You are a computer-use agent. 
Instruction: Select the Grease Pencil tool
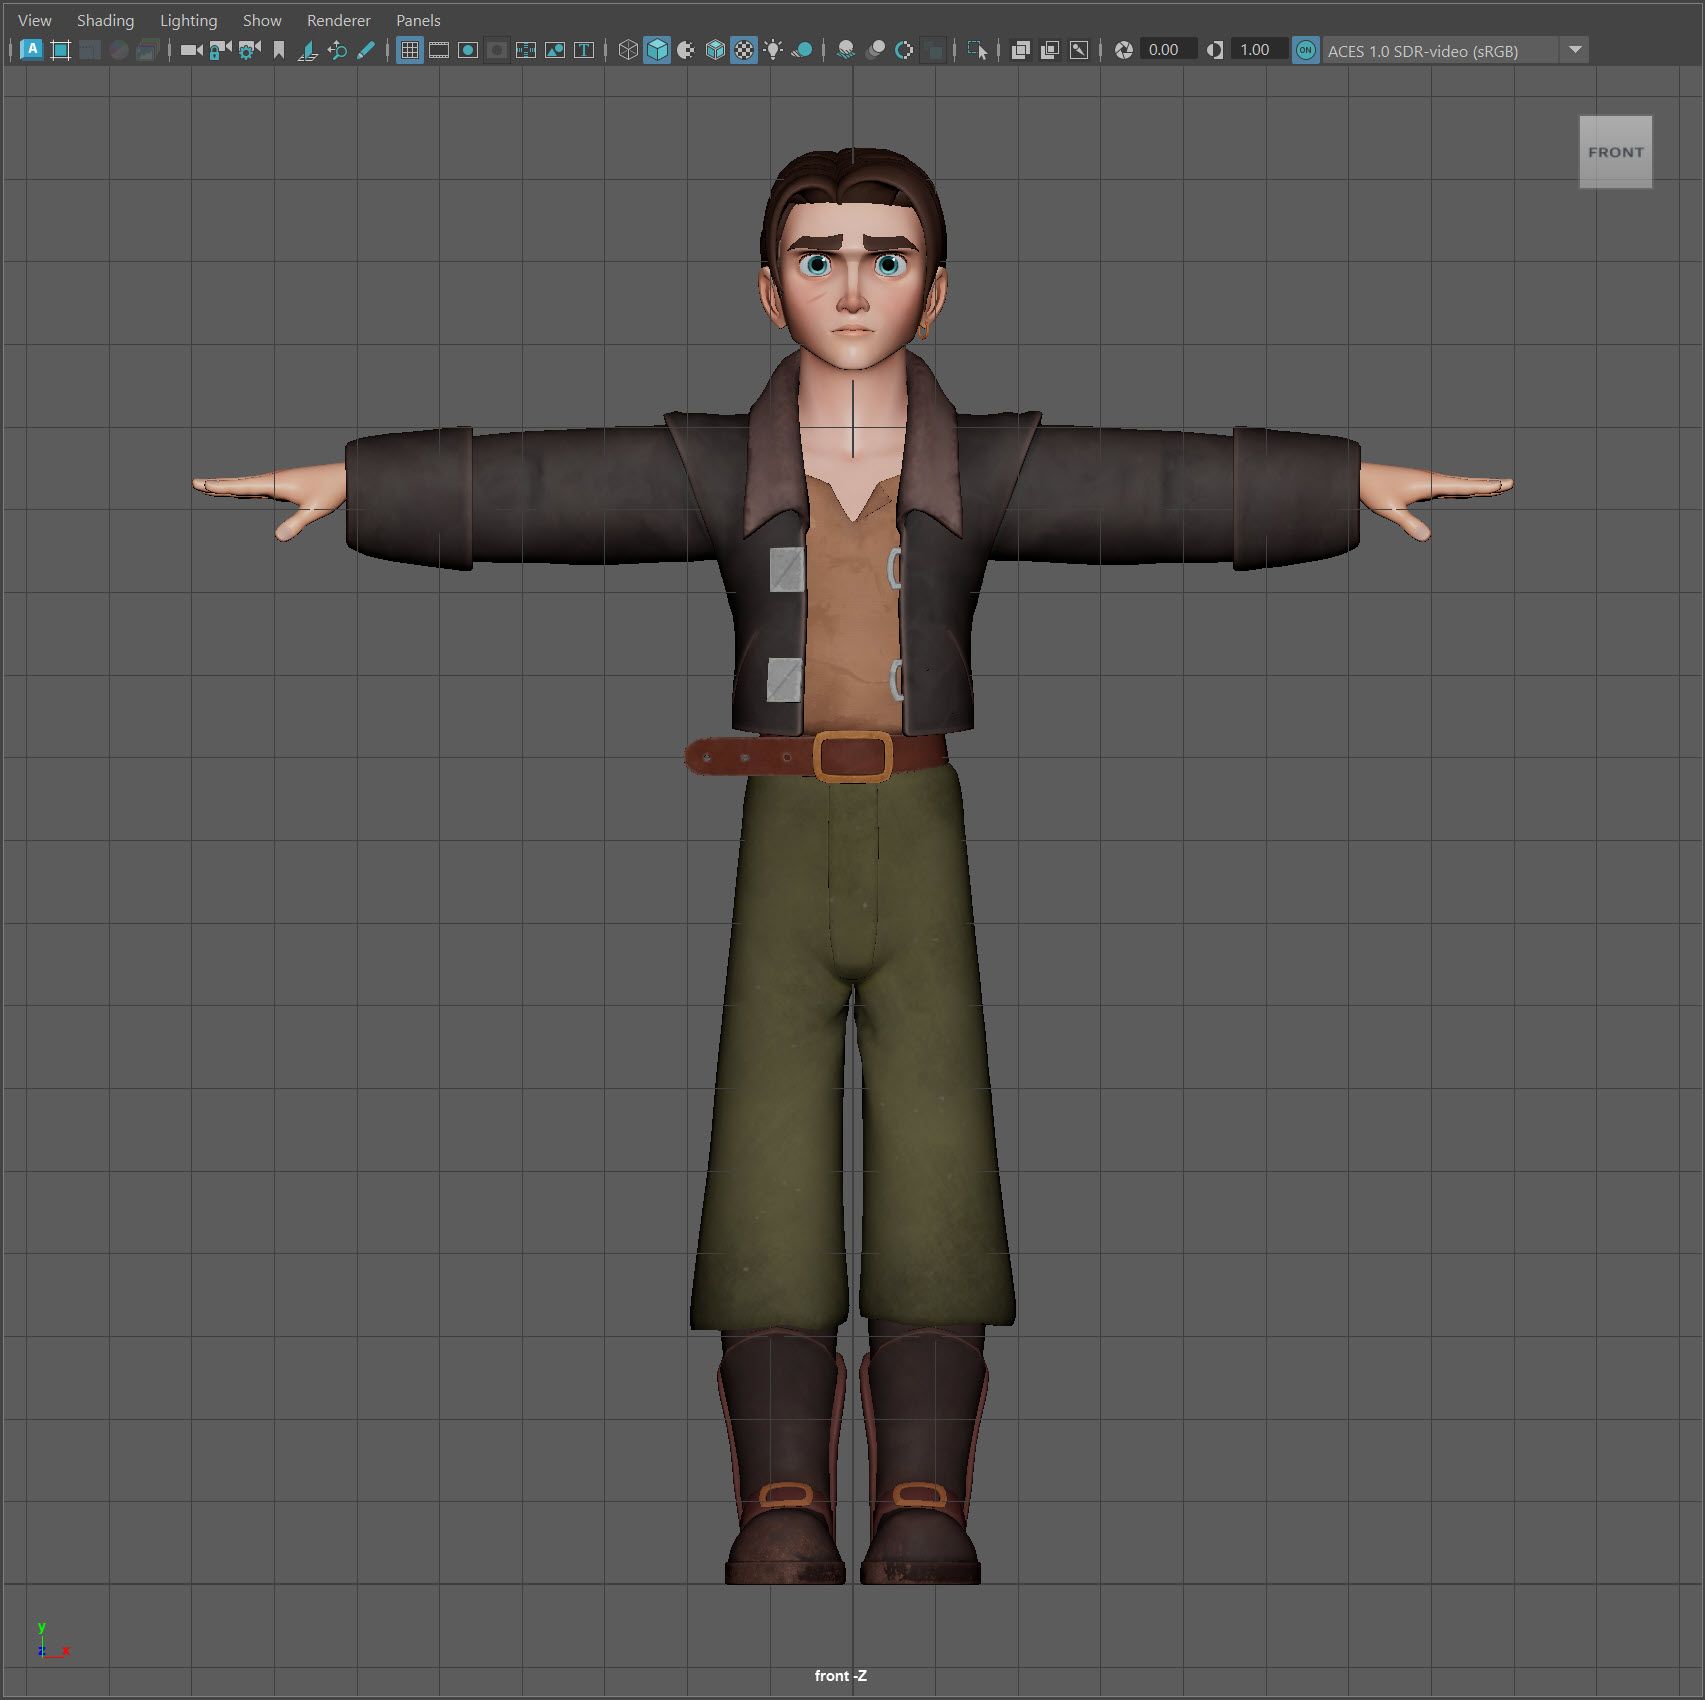(366, 50)
